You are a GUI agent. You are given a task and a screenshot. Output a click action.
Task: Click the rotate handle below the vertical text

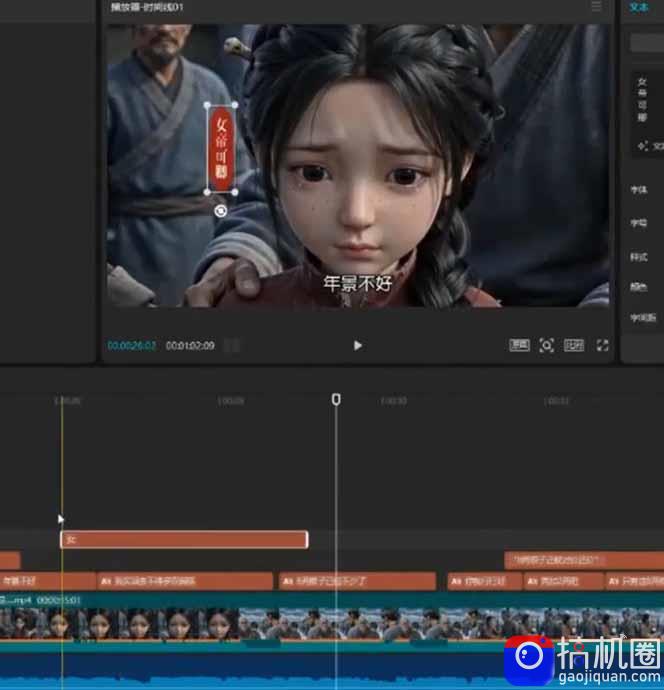[220, 211]
